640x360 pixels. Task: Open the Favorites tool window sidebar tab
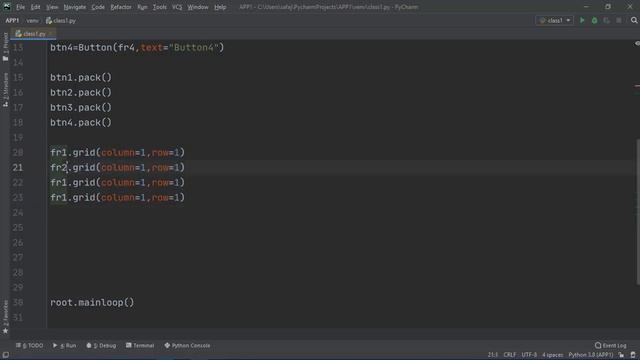coord(5,316)
